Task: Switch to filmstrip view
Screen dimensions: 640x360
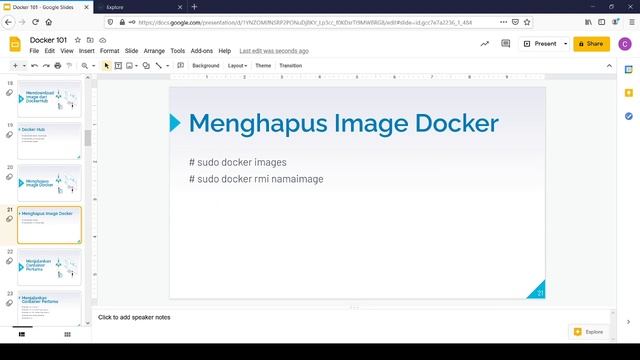Action: [22, 334]
